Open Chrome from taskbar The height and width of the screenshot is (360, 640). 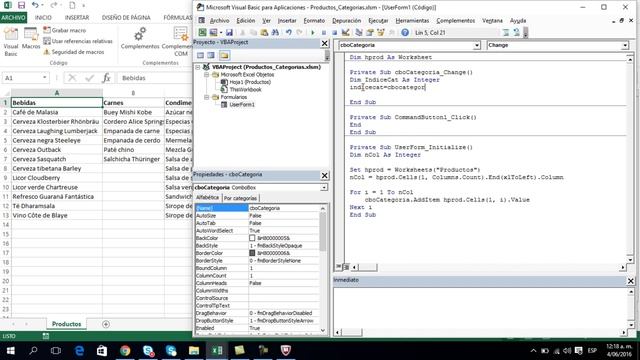125,351
